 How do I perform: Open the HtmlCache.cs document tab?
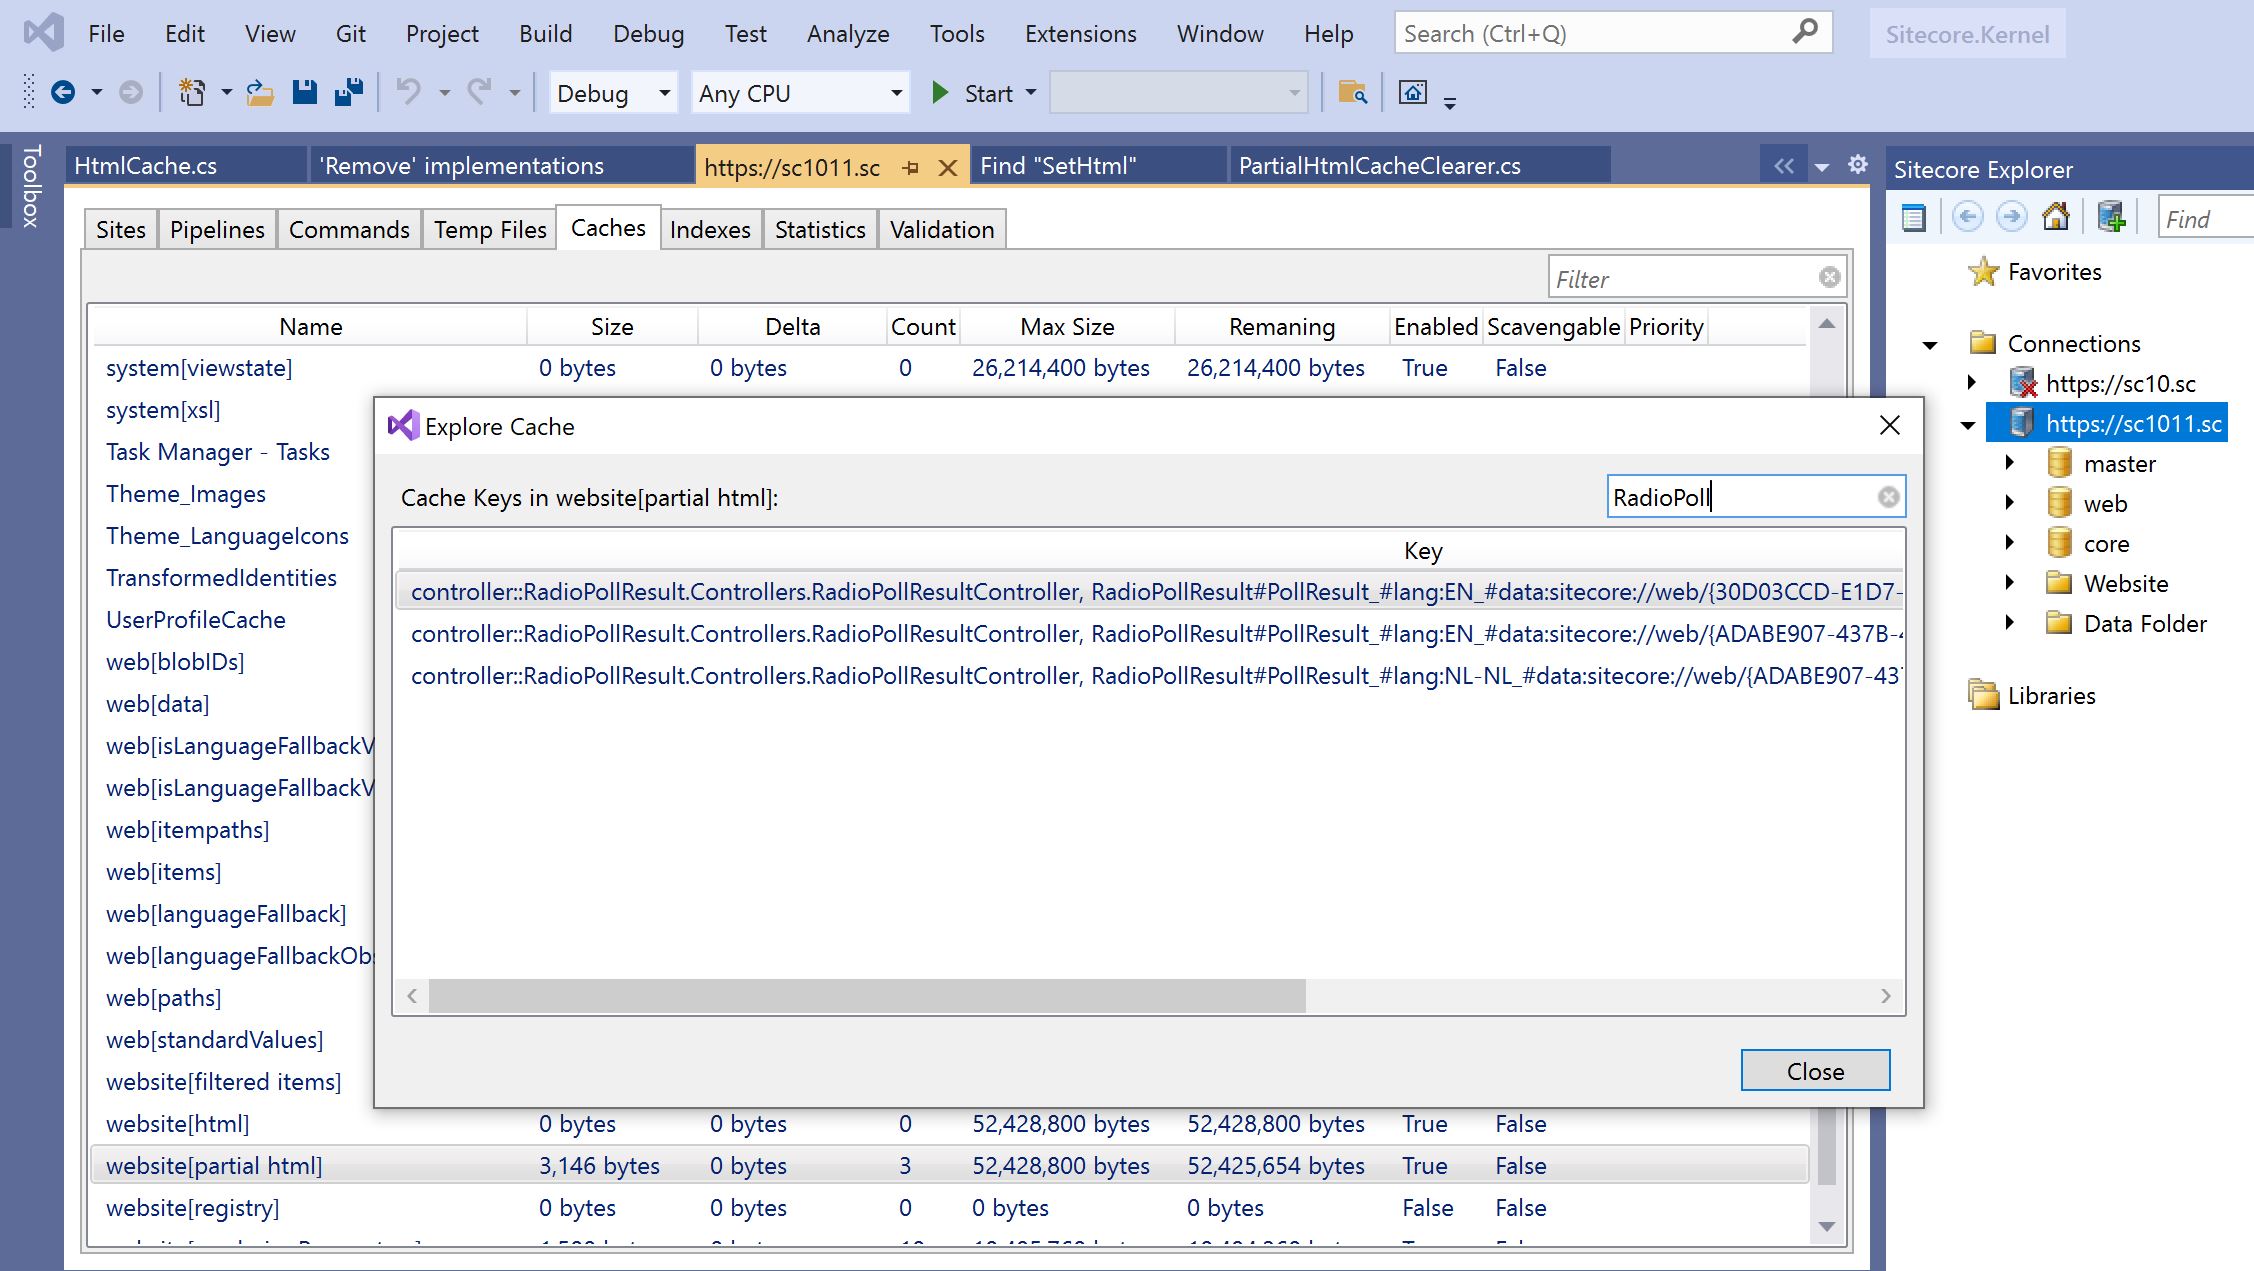pyautogui.click(x=186, y=165)
